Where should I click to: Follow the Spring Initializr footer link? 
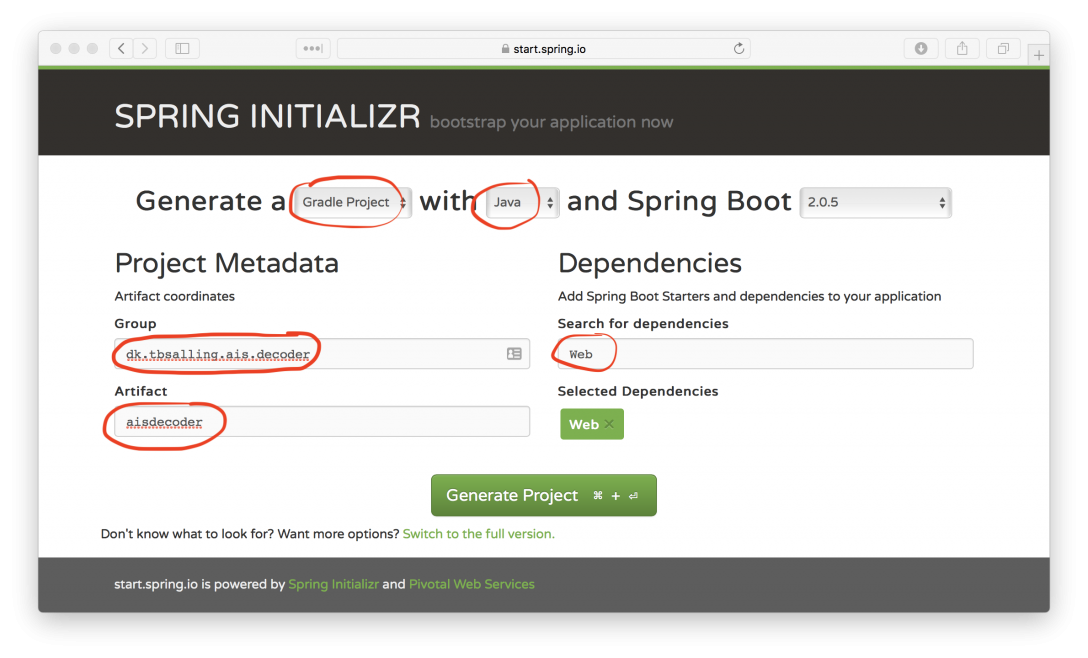coord(334,584)
